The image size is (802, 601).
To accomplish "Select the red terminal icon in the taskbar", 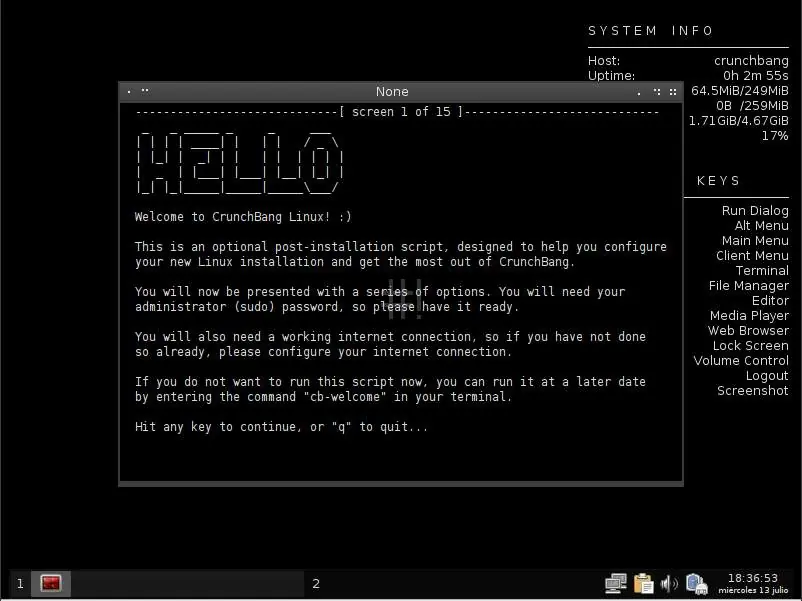I will (51, 583).
